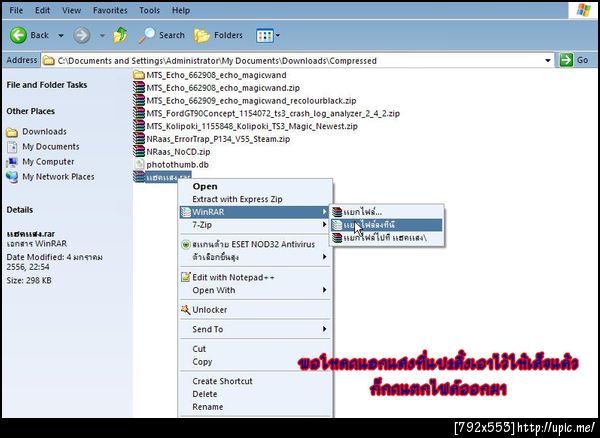Screen dimensions: 600x438
Task: Choose Copy in the context menu
Action: point(255,361)
